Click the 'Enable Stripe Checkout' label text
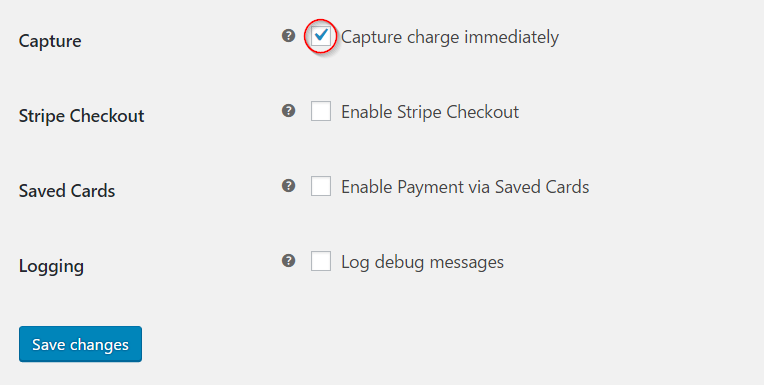Screen dimensions: 764x385 [430, 112]
